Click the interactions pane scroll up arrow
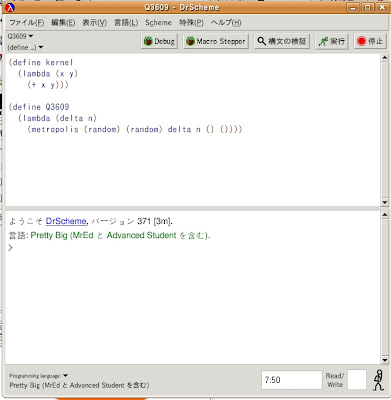The height and width of the screenshot is (400, 391). coord(384,215)
